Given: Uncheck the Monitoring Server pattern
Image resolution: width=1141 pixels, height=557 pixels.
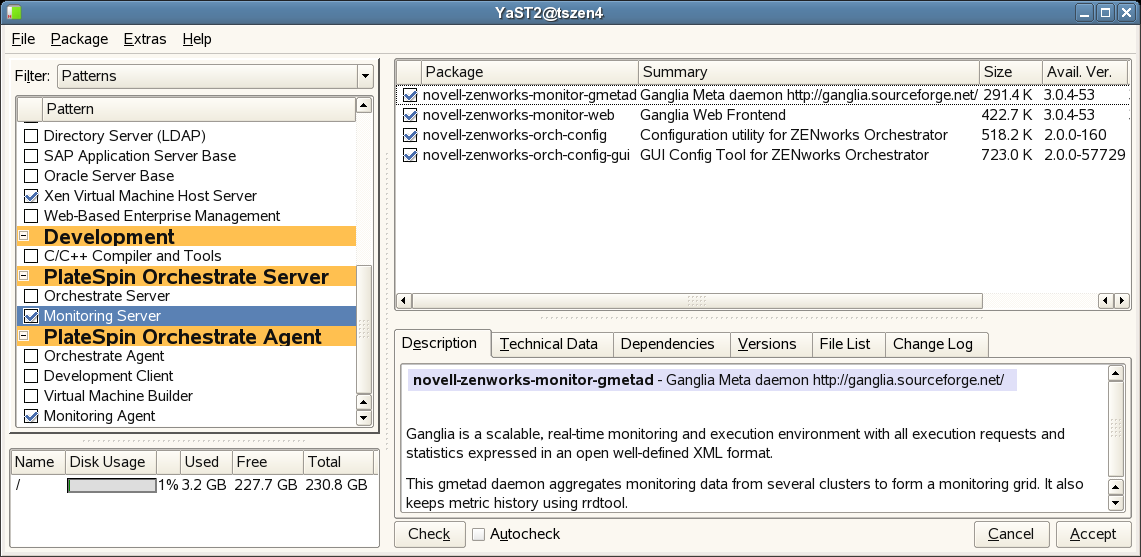Looking at the screenshot, I should point(31,316).
